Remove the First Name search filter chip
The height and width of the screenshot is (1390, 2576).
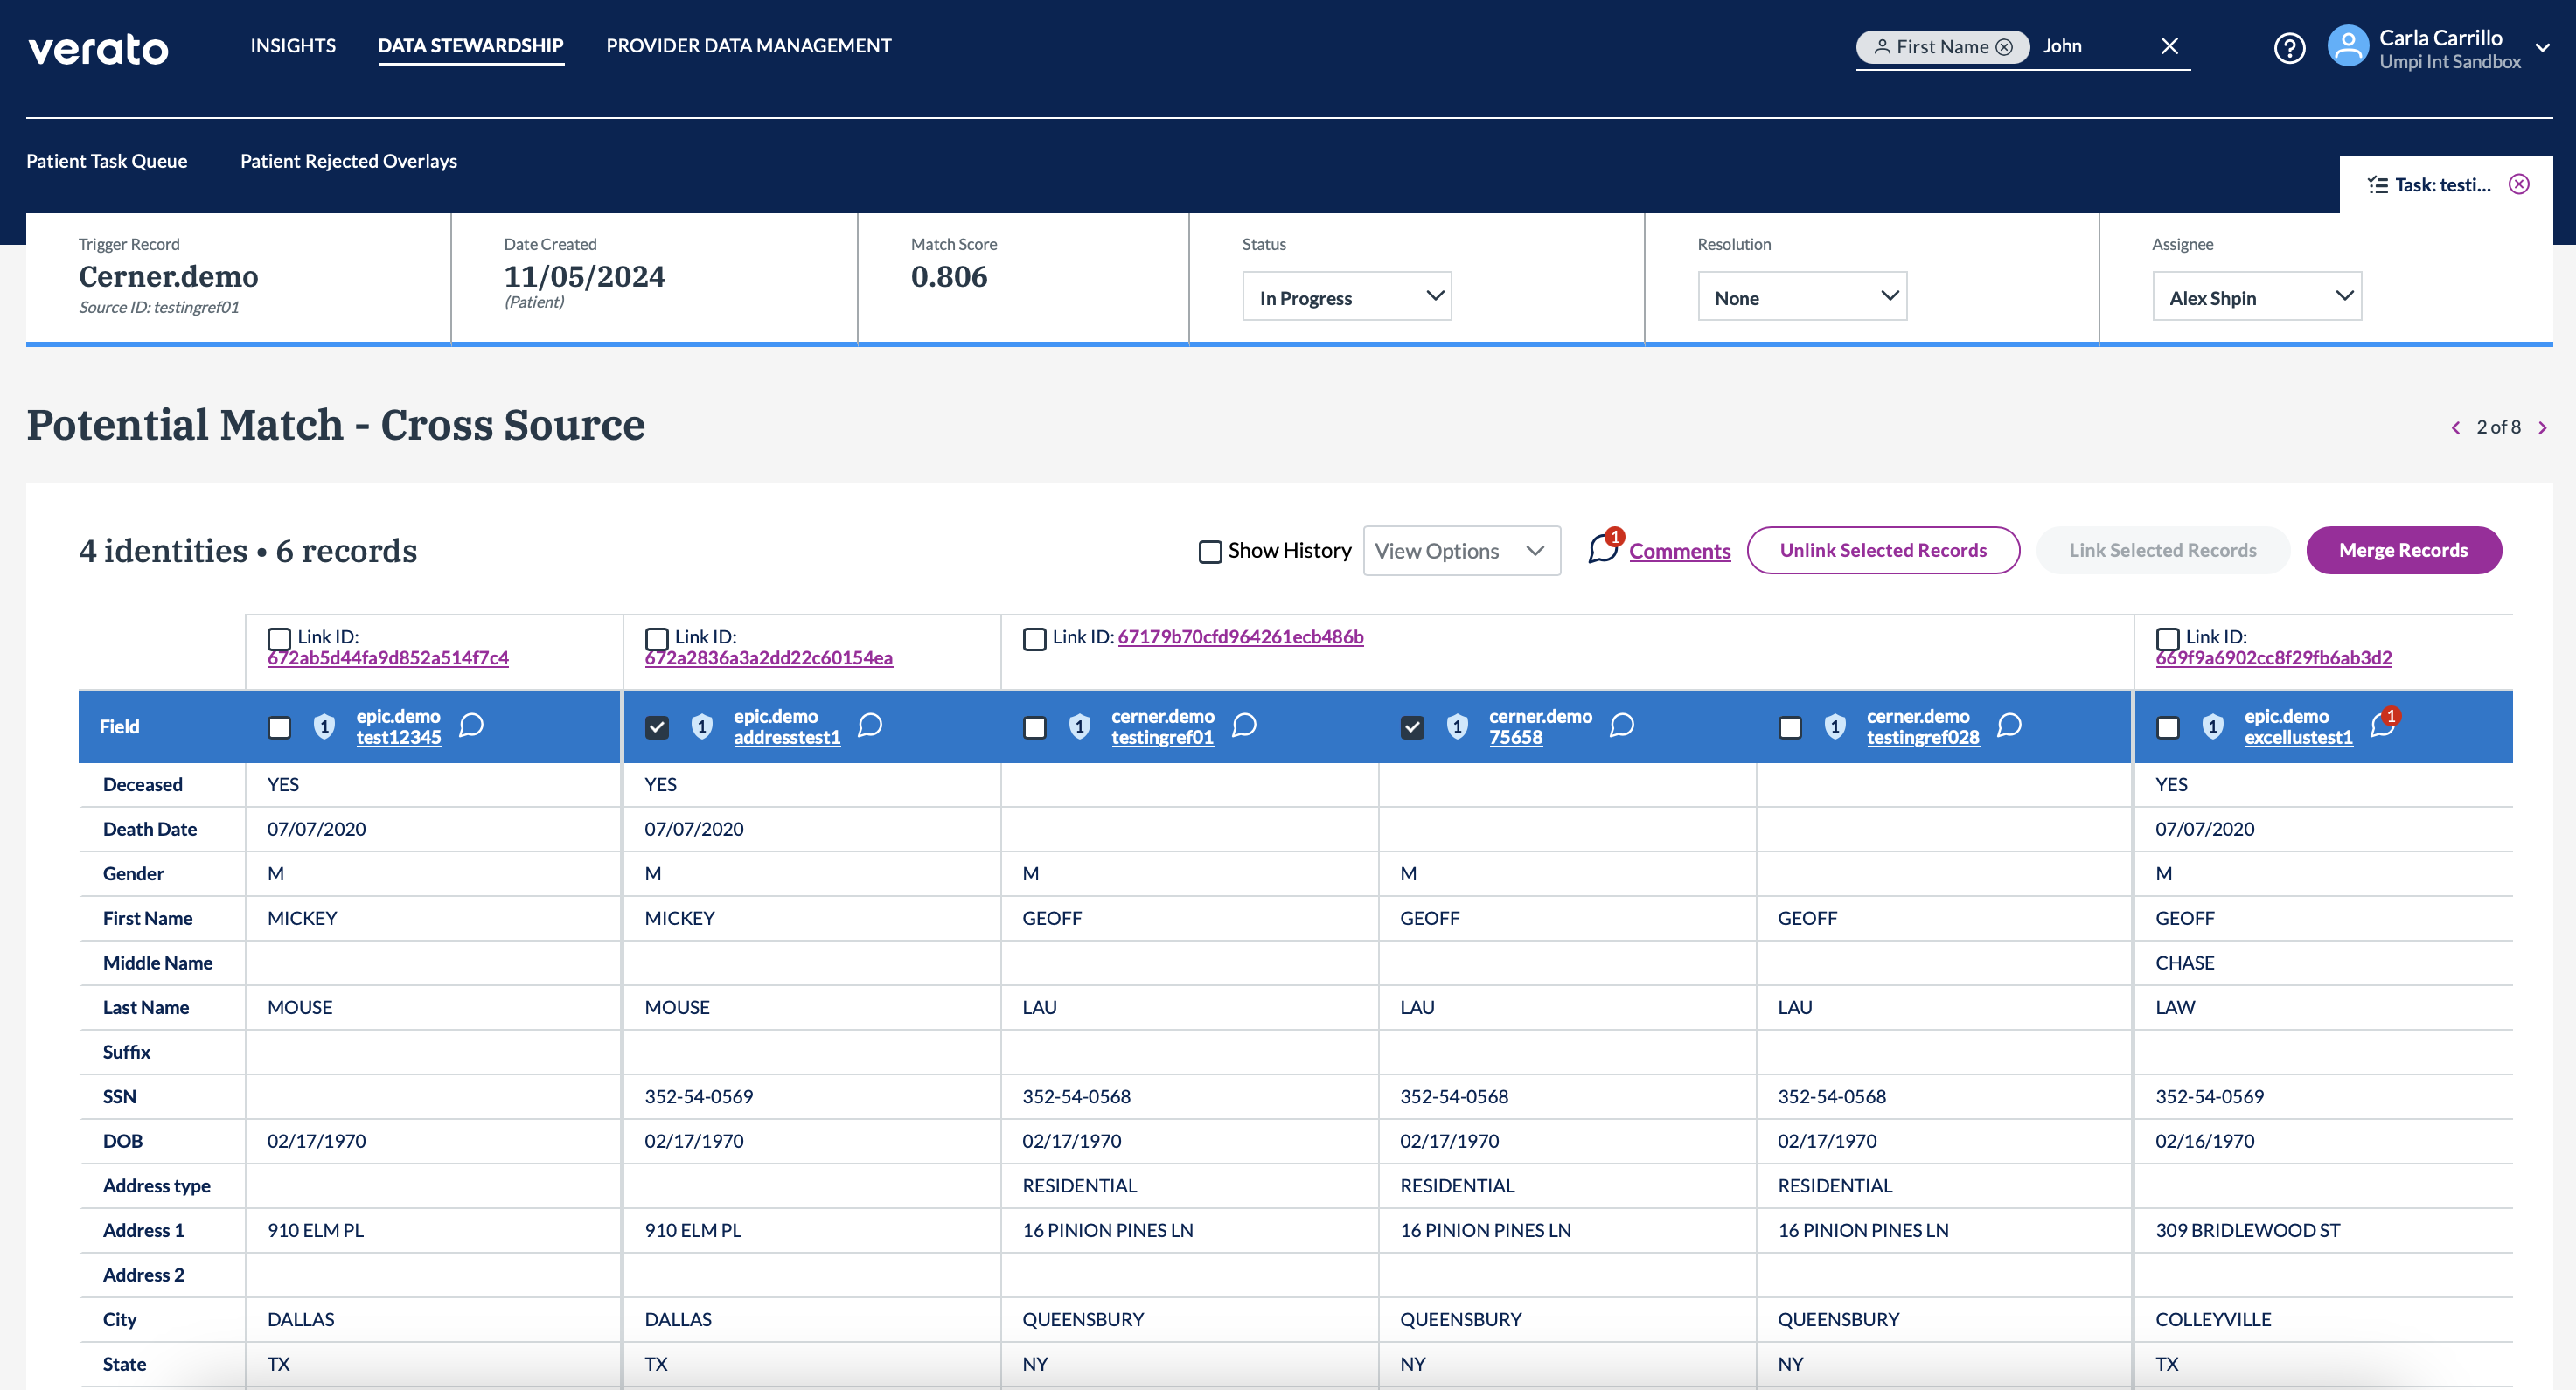[x=2004, y=47]
